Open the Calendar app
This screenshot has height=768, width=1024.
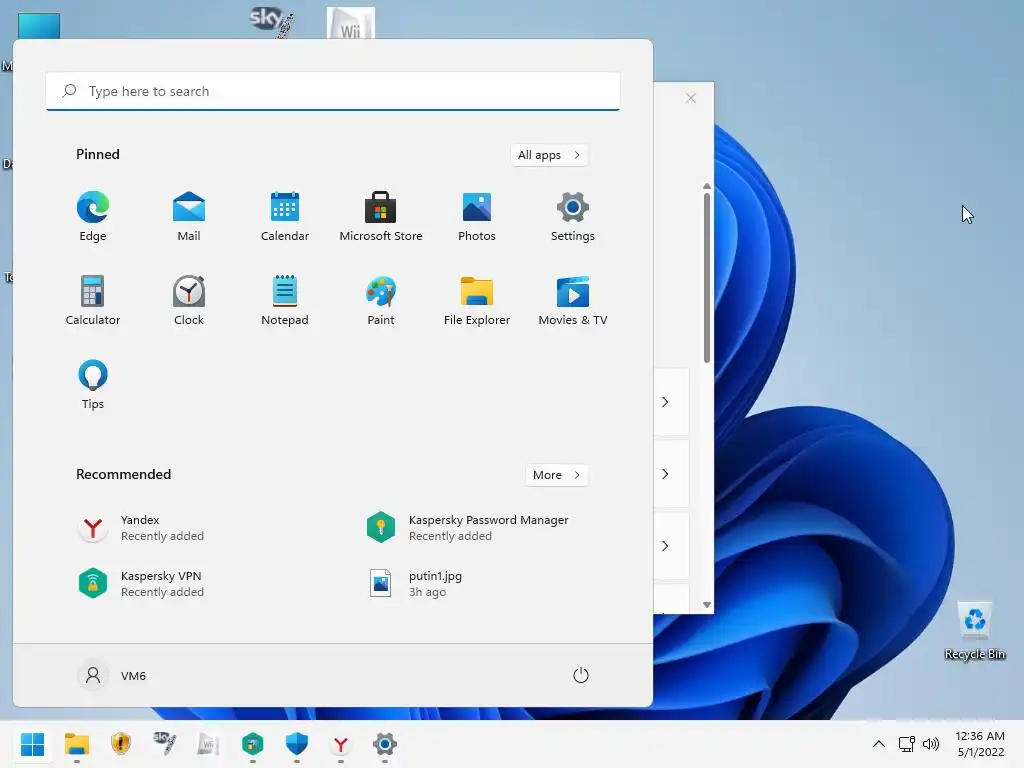point(285,217)
